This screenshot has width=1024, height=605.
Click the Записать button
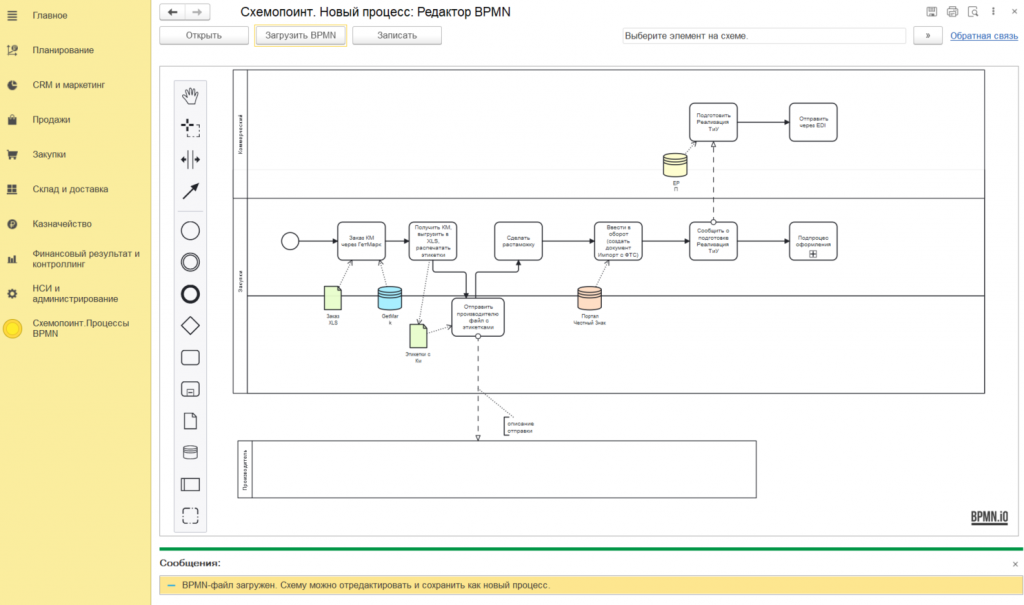[x=397, y=35]
